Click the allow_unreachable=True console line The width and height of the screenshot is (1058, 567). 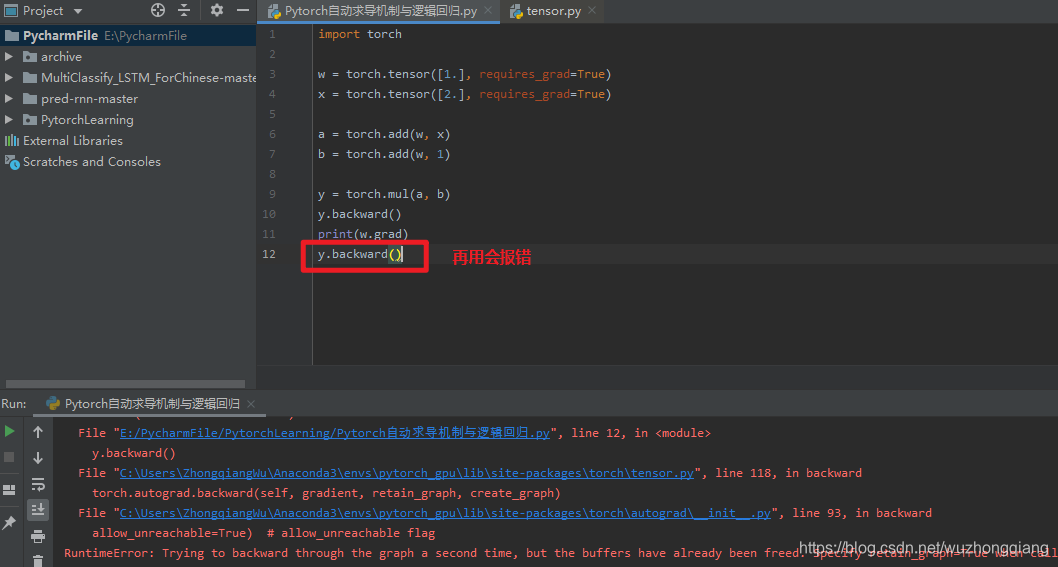tap(263, 533)
